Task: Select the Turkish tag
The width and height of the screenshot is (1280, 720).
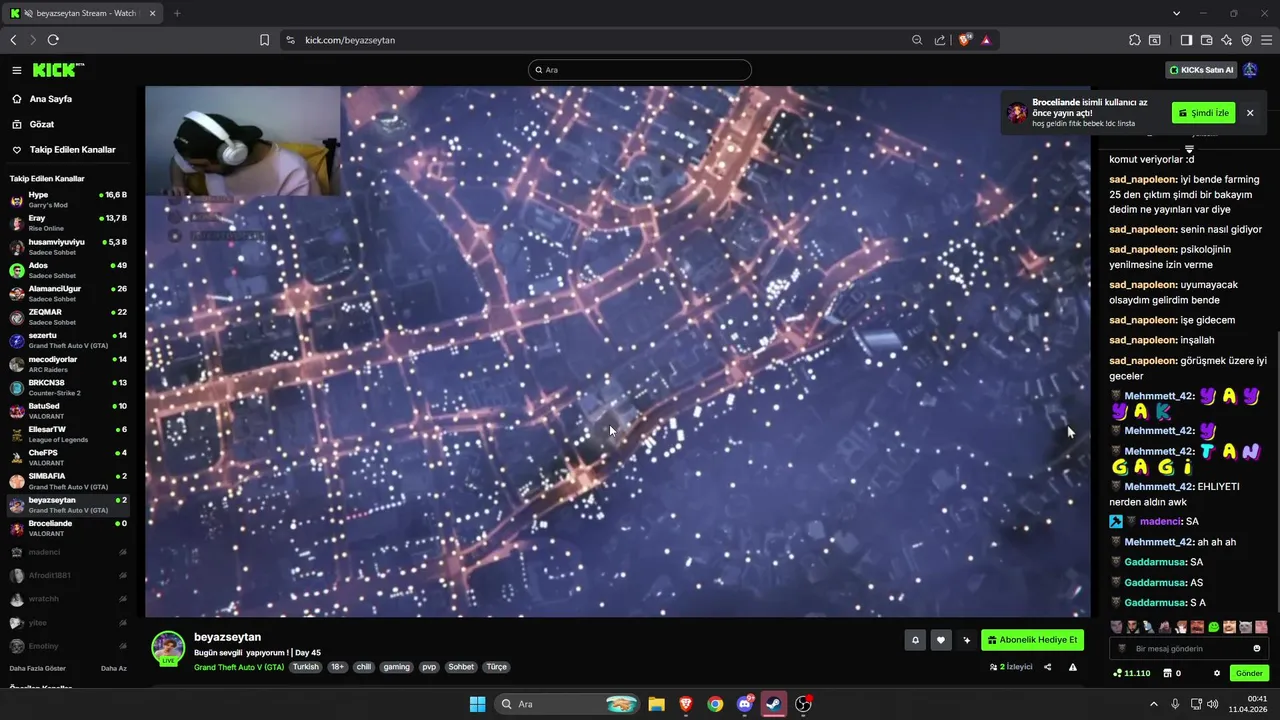Action: [x=306, y=667]
